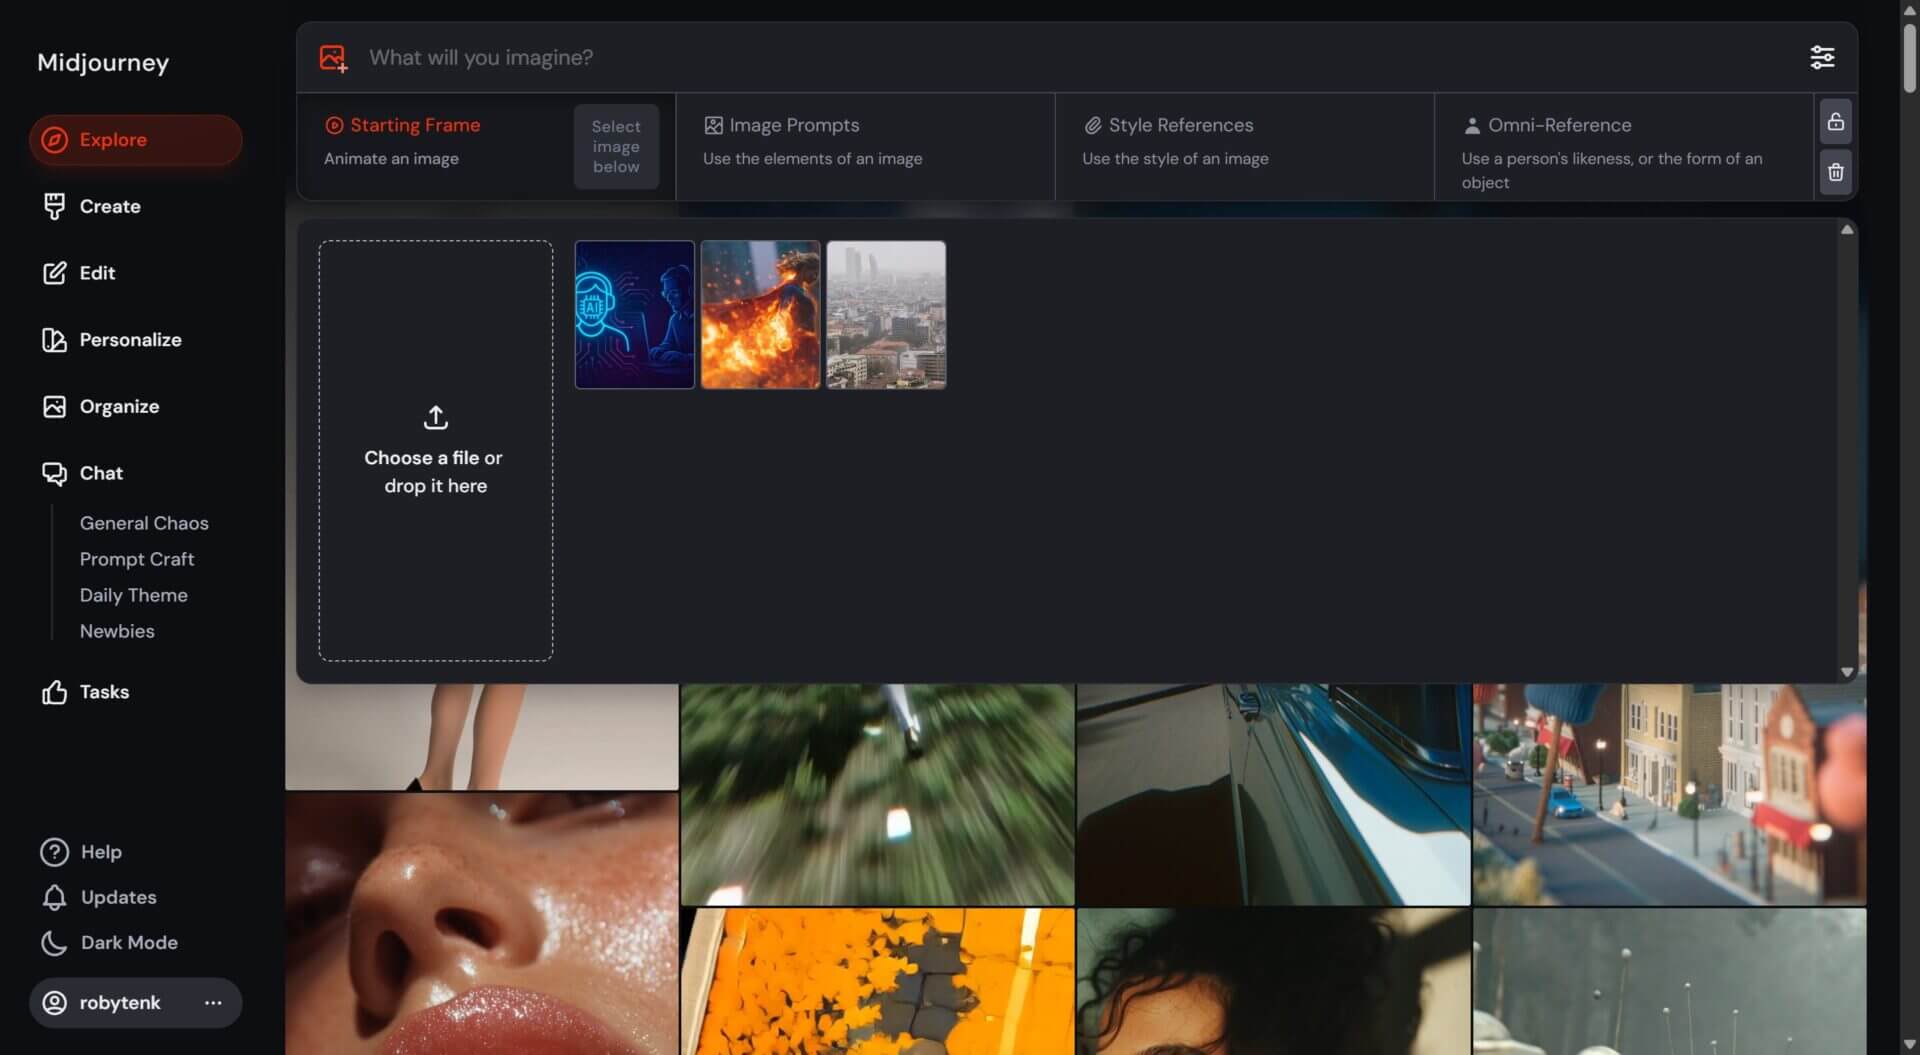Image resolution: width=1920 pixels, height=1055 pixels.
Task: Select the blue AI neon thumbnail
Action: click(634, 315)
